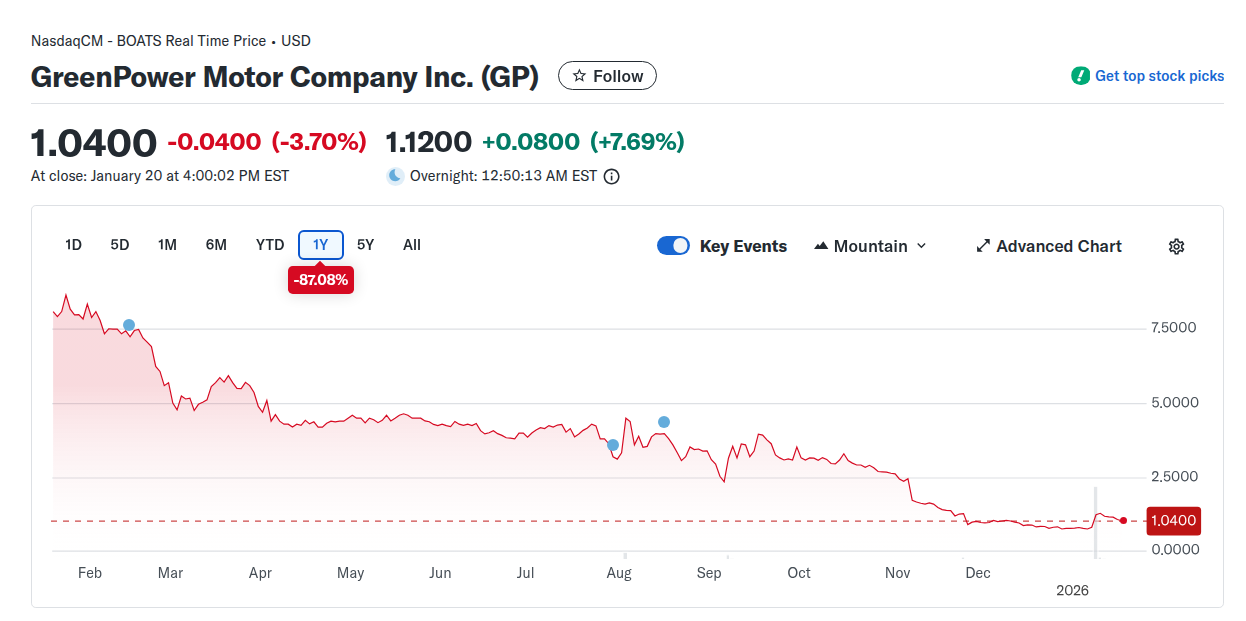Image resolution: width=1246 pixels, height=621 pixels.
Task: Click the overnight info circle icon
Action: [x=612, y=176]
